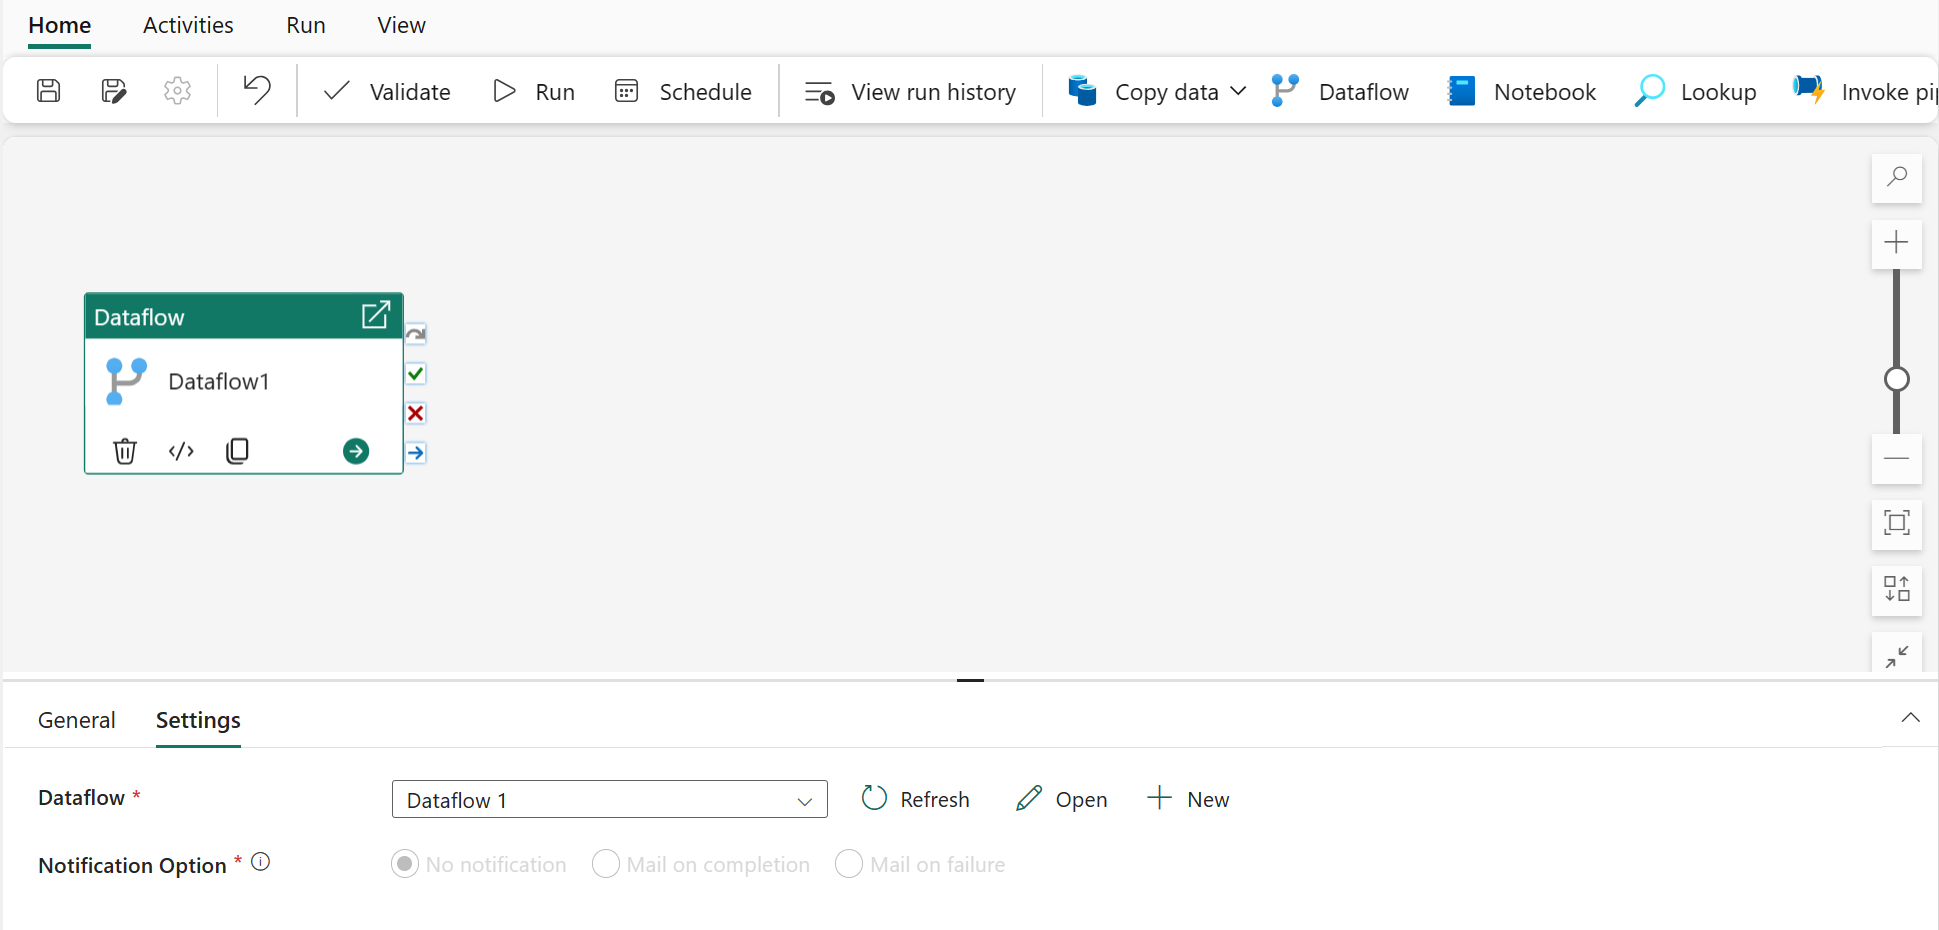Click the green arrow add-output icon on activity

click(356, 451)
